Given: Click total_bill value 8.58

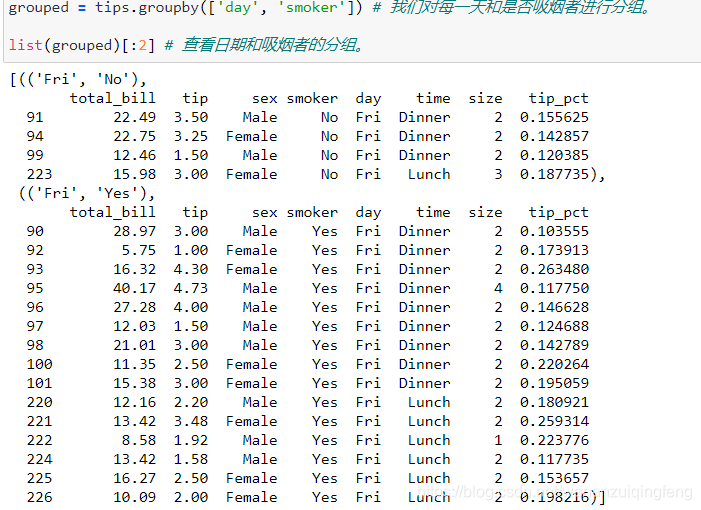Looking at the screenshot, I should click(x=139, y=440).
